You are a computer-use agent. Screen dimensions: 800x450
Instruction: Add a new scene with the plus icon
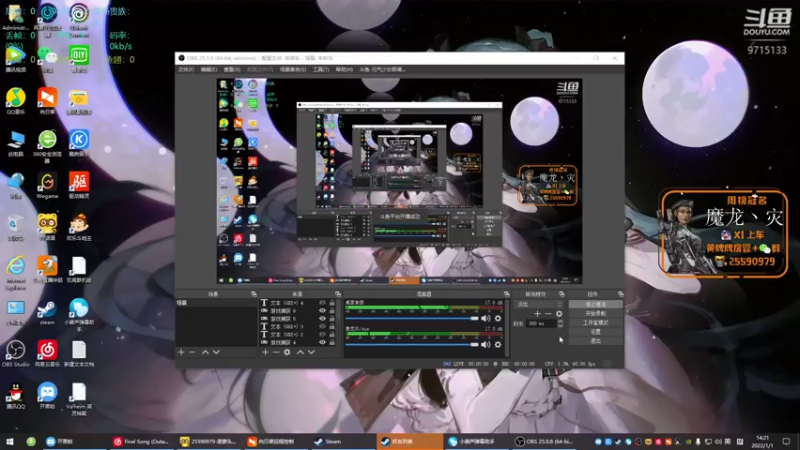click(x=181, y=352)
